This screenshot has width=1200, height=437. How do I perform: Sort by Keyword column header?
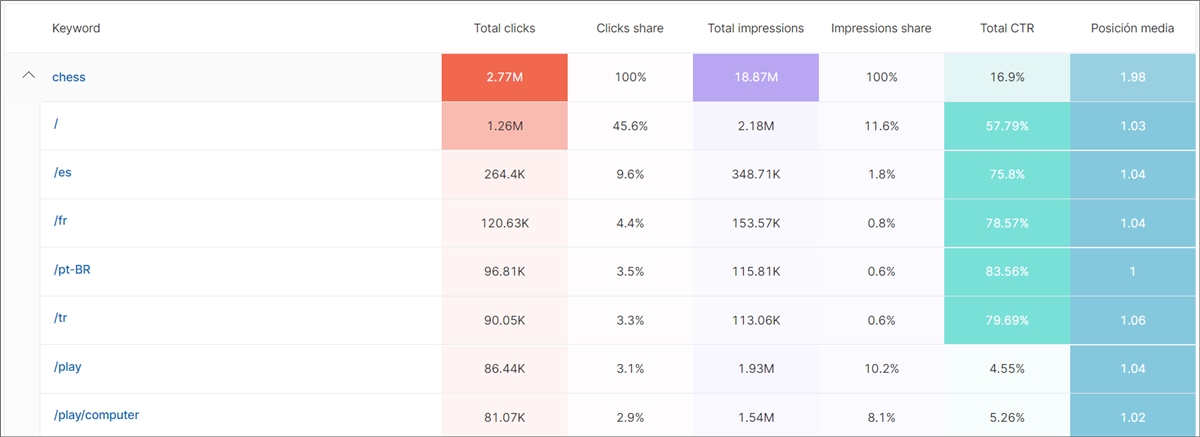tap(76, 28)
